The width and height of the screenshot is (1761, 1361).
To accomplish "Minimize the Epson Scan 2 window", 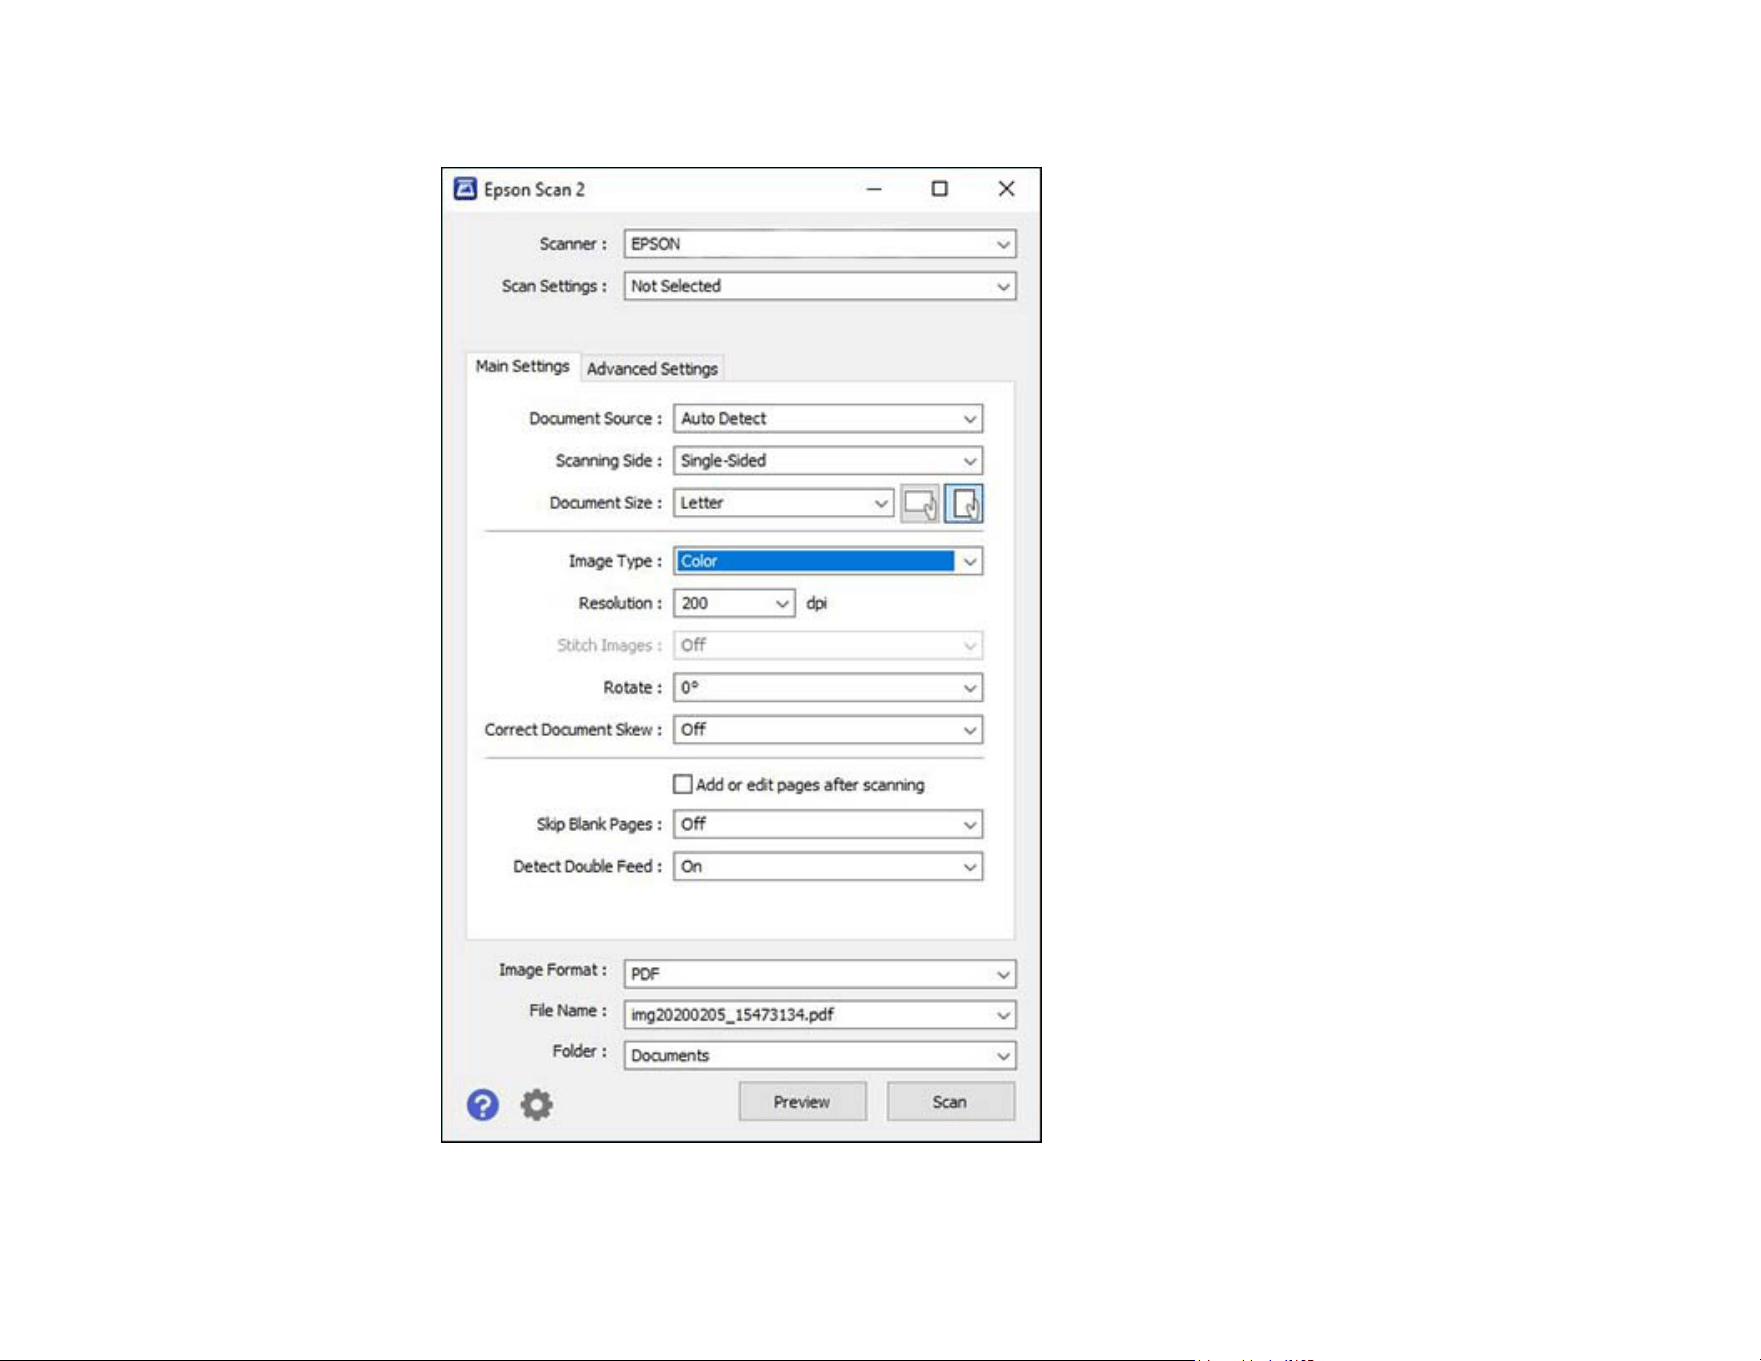I will [x=874, y=189].
